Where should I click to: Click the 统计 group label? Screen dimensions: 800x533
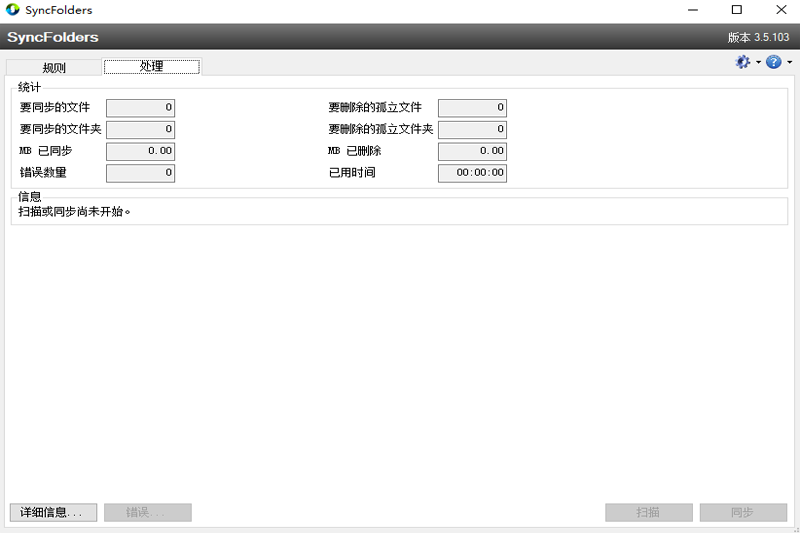[29, 87]
